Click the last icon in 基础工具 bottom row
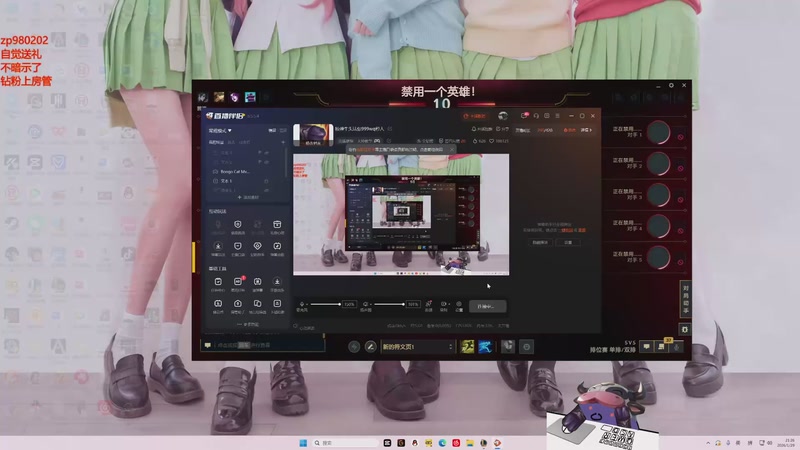This screenshot has height=450, width=800. tap(277, 304)
